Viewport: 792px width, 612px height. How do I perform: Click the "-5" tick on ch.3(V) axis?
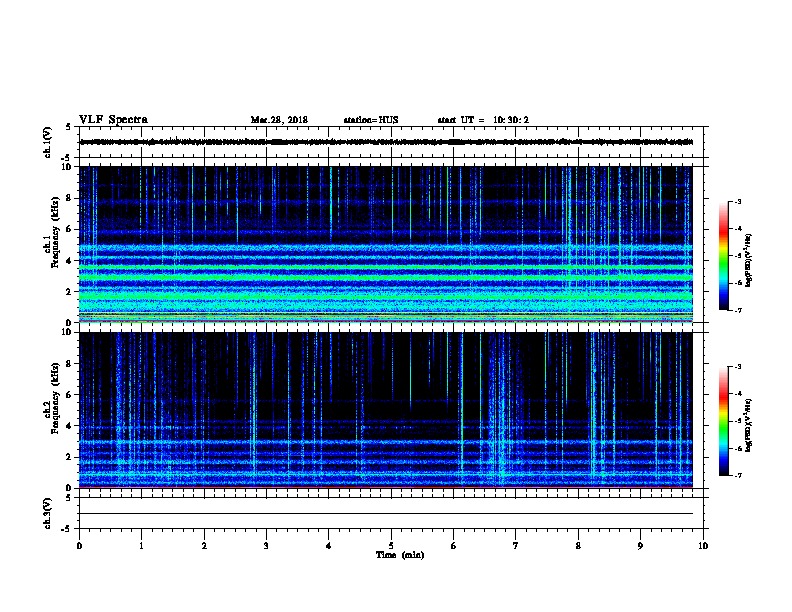[67, 529]
